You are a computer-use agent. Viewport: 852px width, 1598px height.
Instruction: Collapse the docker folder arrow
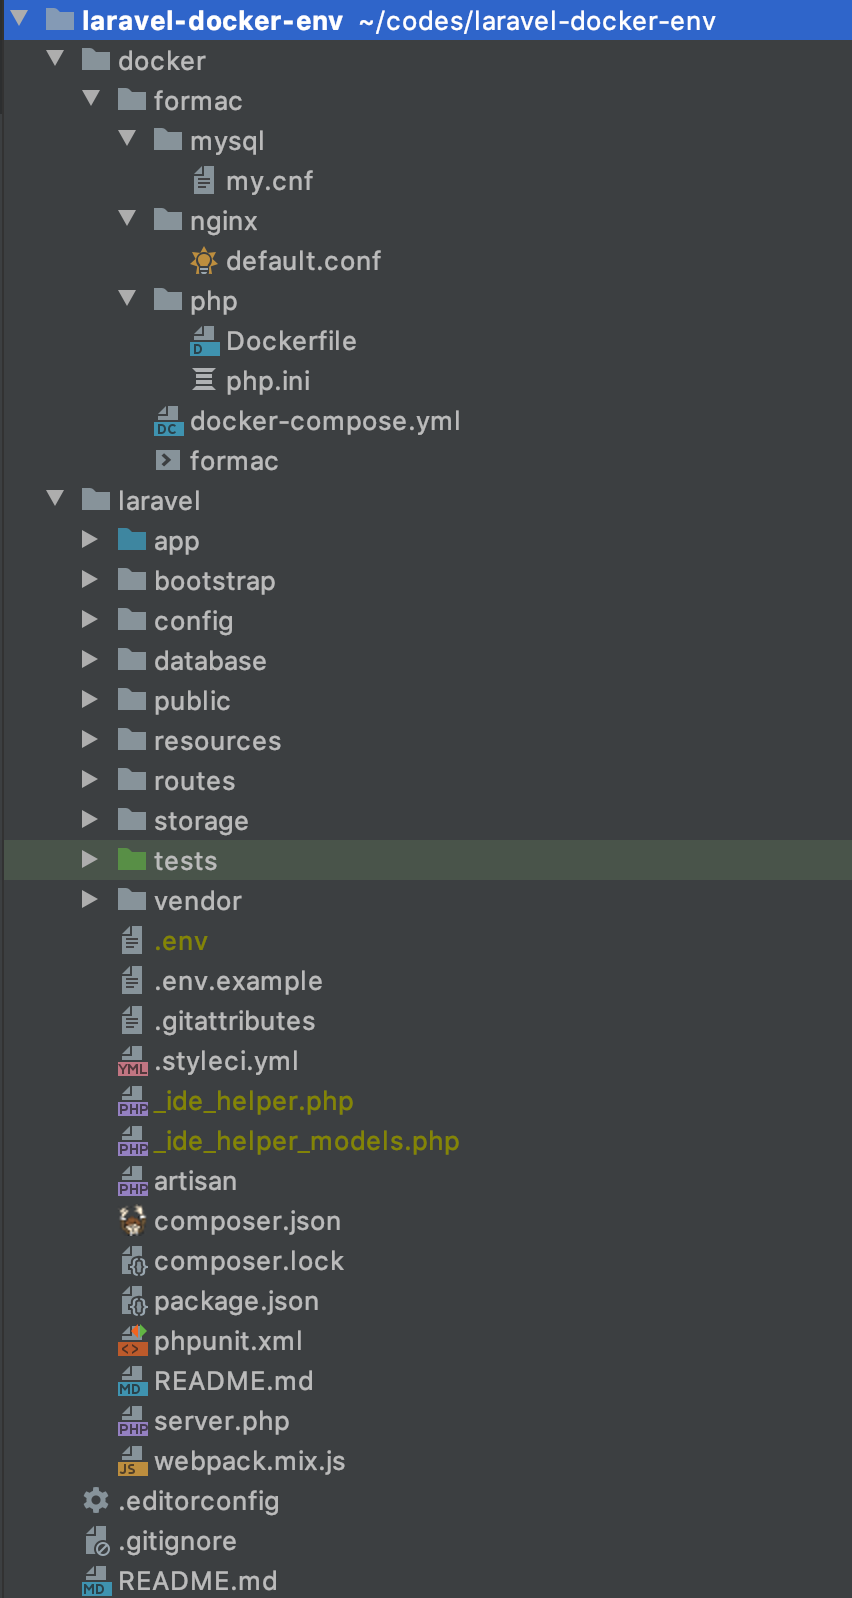(x=55, y=59)
